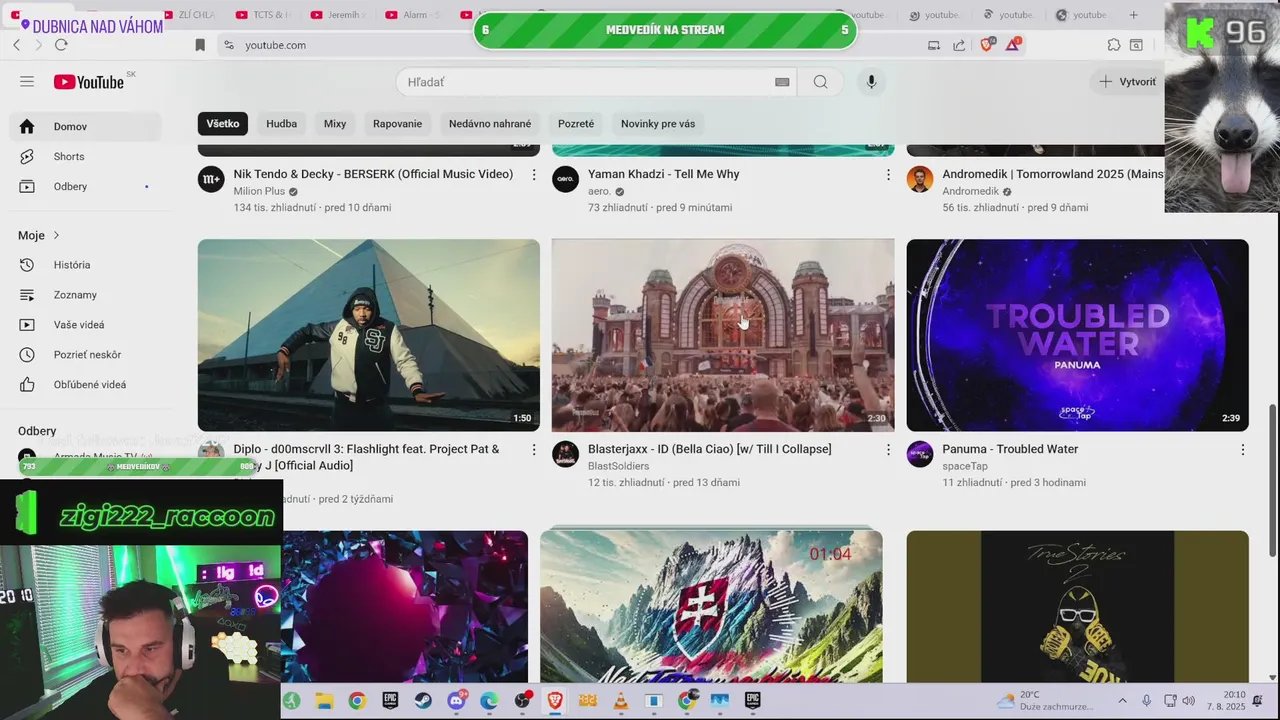This screenshot has width=1280, height=720.
Task: Switch to the Alarm browser tab
Action: [412, 15]
